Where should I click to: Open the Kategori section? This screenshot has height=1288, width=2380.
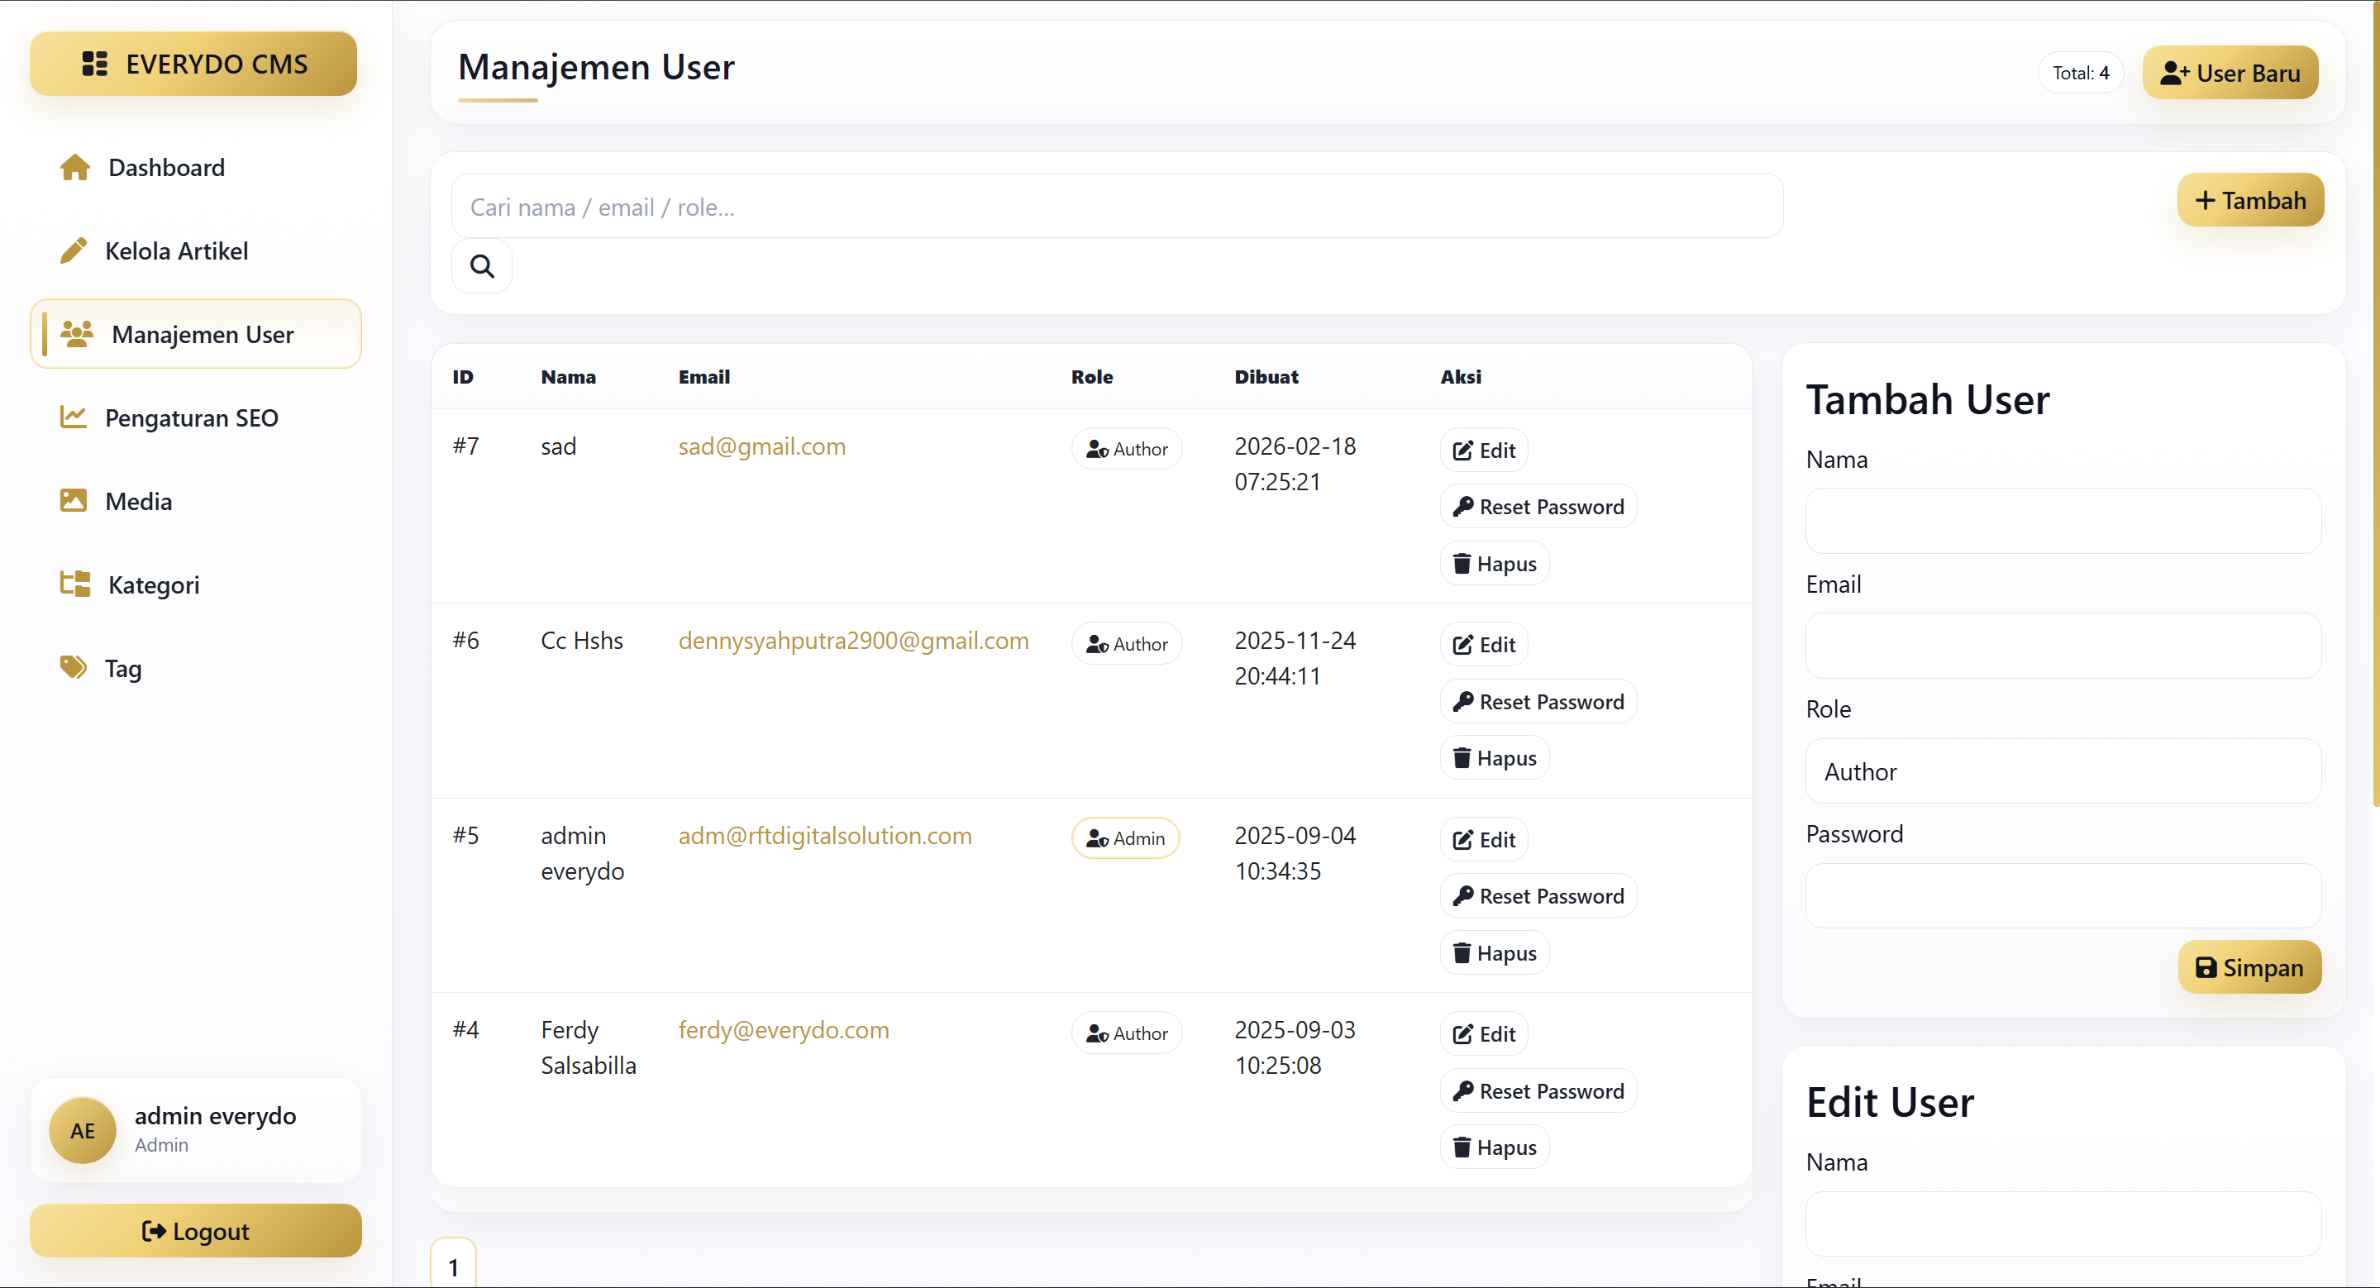click(196, 584)
